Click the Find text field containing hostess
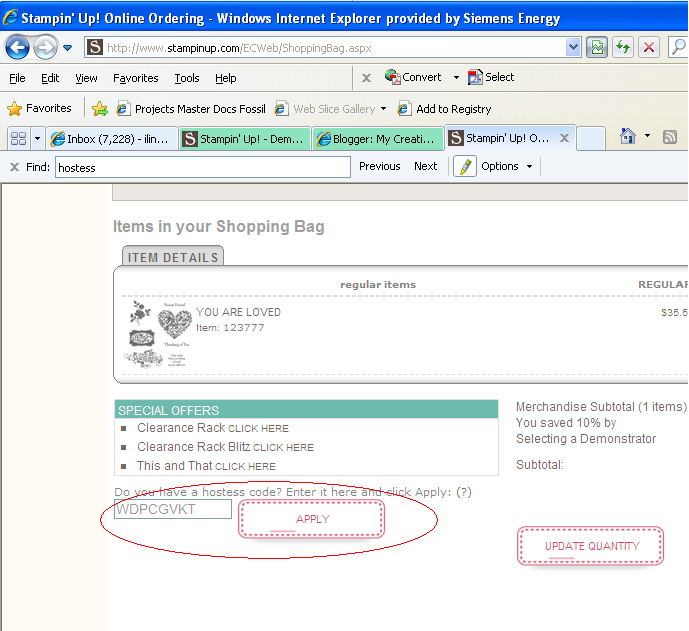The height and width of the screenshot is (631, 689). pyautogui.click(x=203, y=167)
